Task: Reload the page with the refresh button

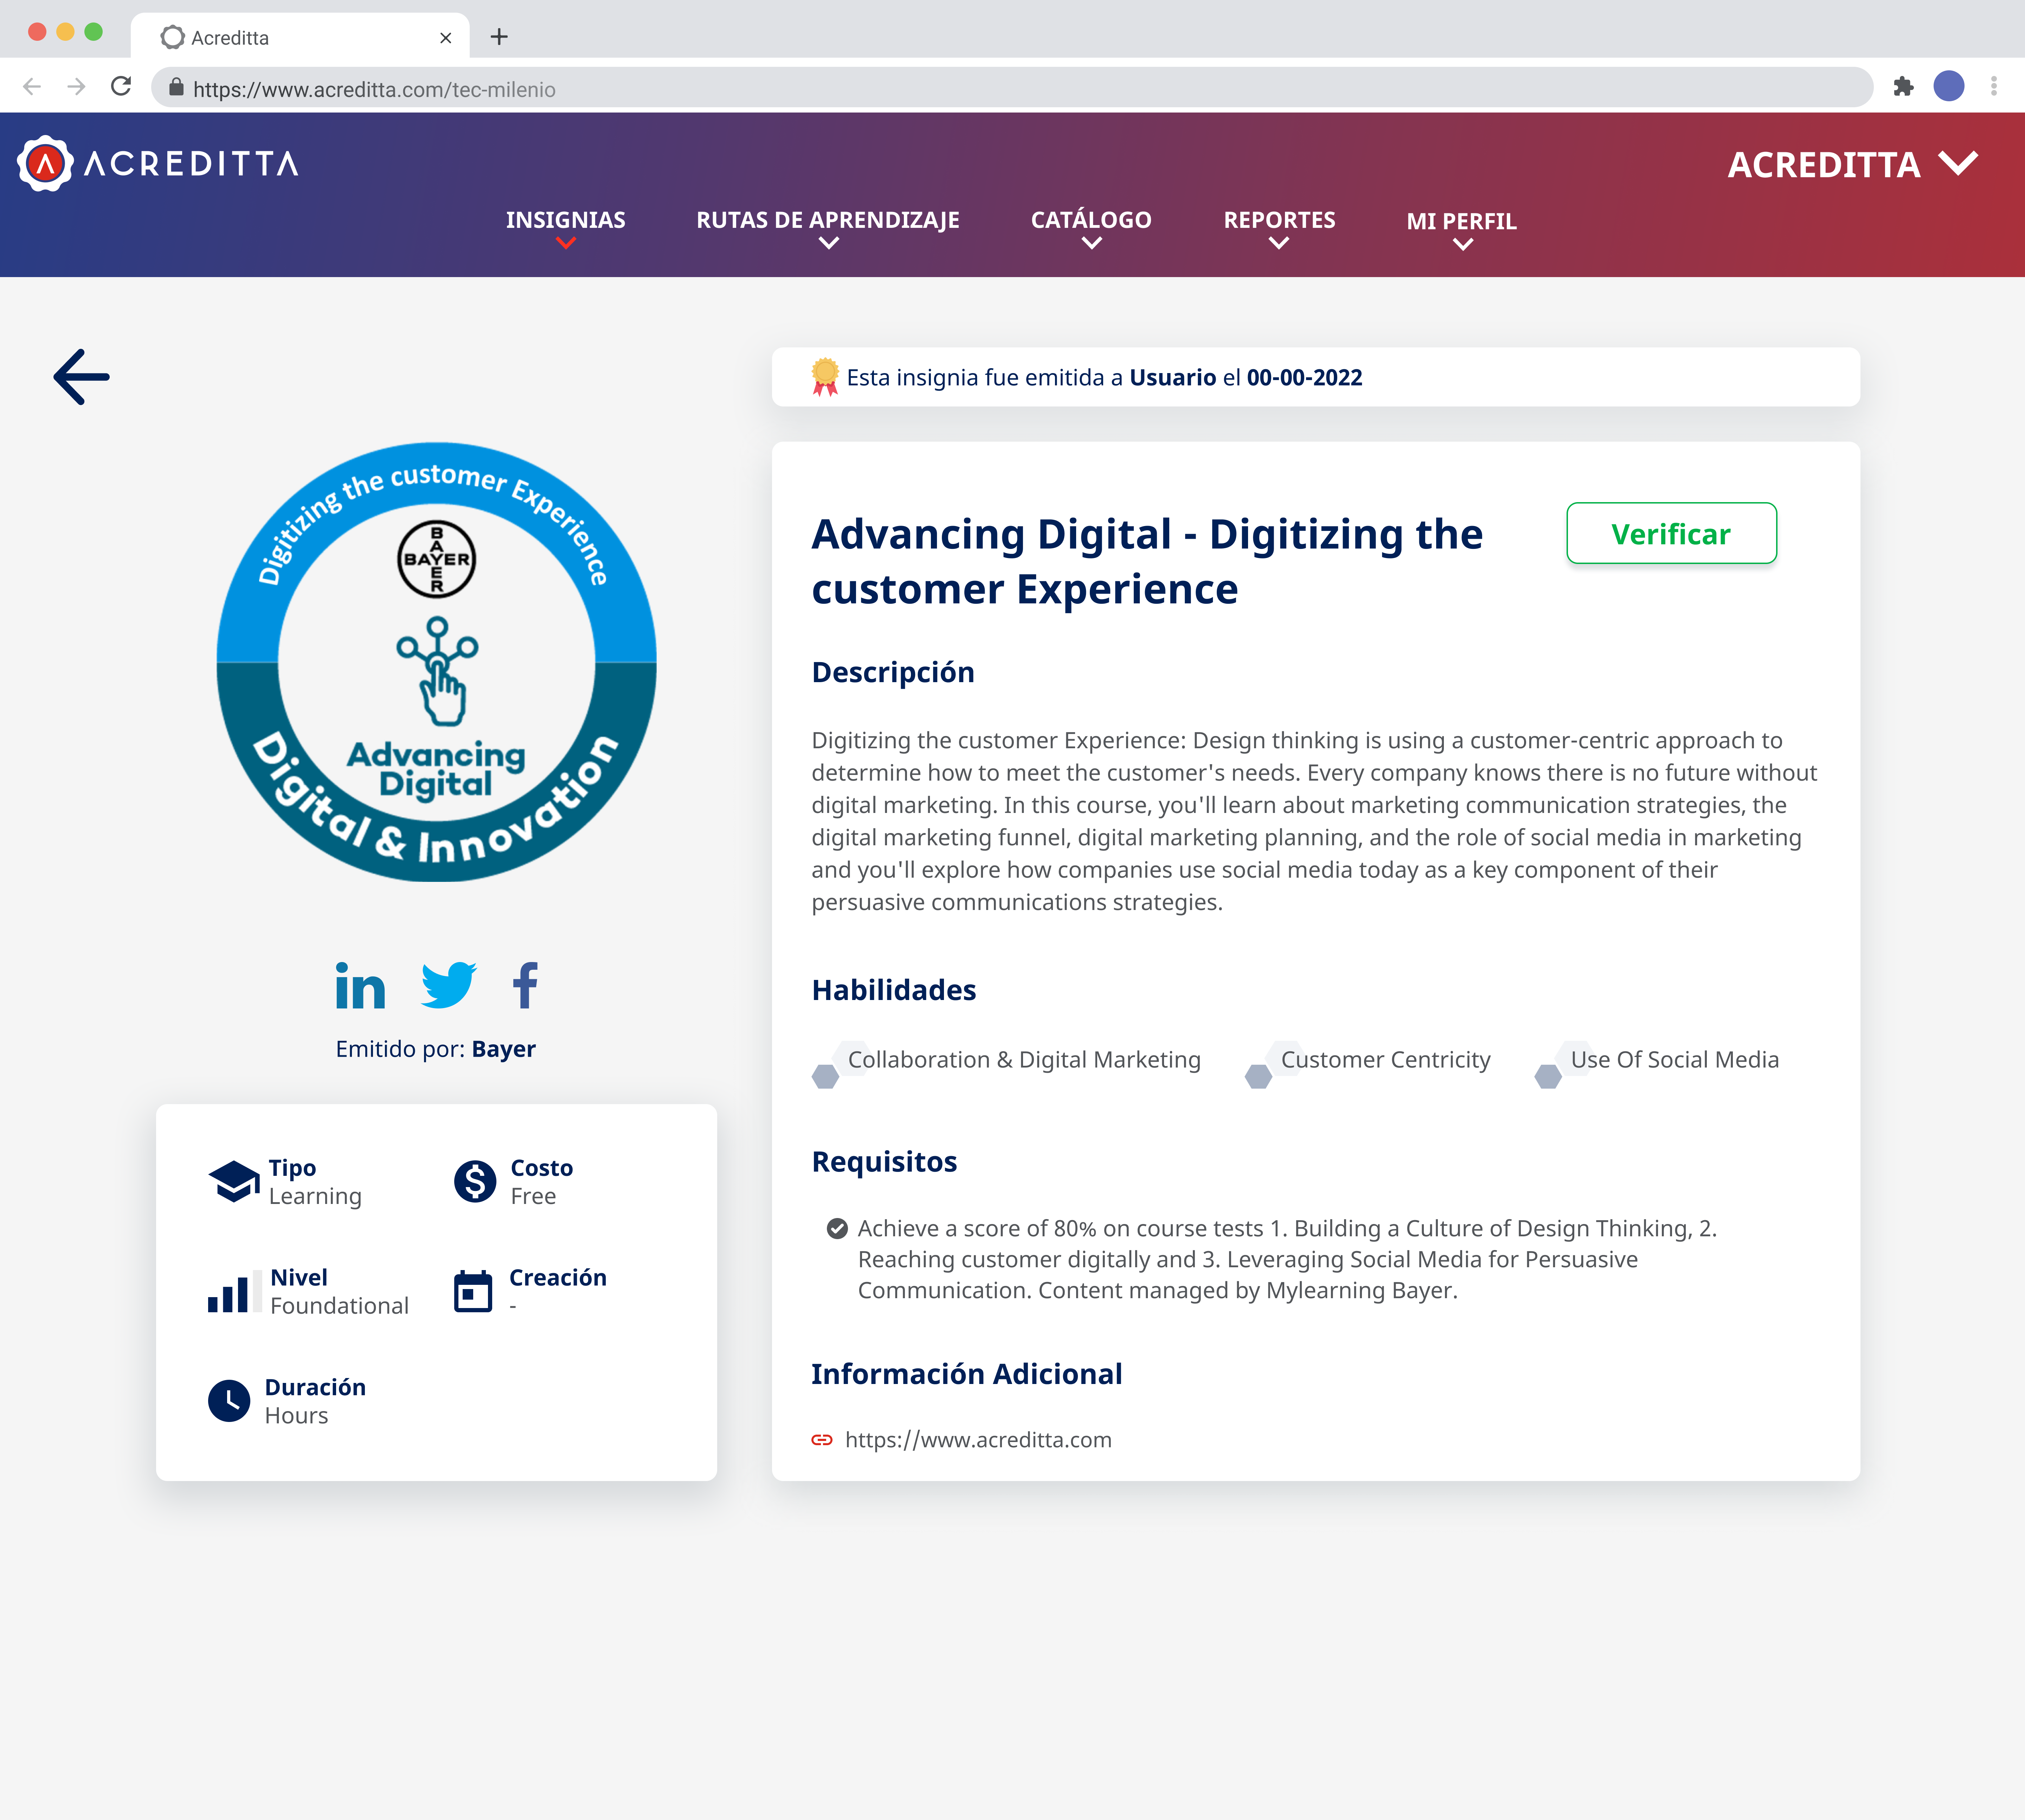Action: coord(121,87)
